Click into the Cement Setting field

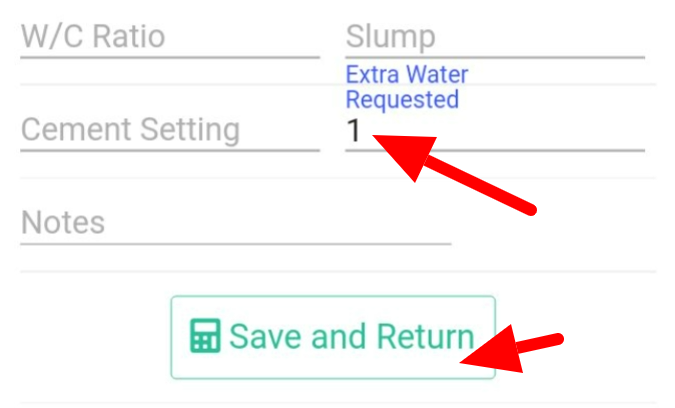(170, 130)
